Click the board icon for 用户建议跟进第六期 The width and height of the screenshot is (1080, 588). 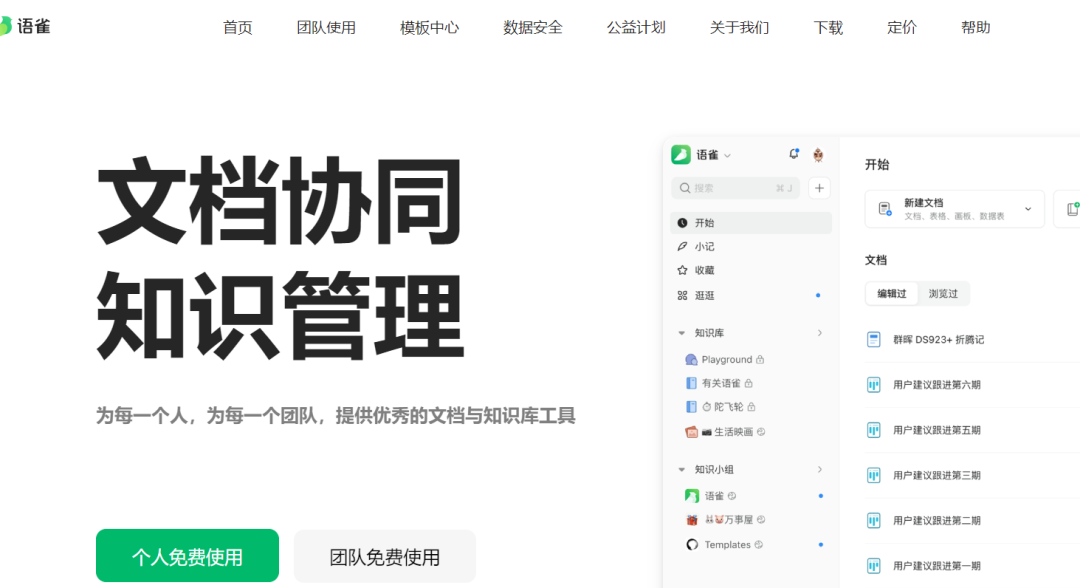click(x=873, y=385)
